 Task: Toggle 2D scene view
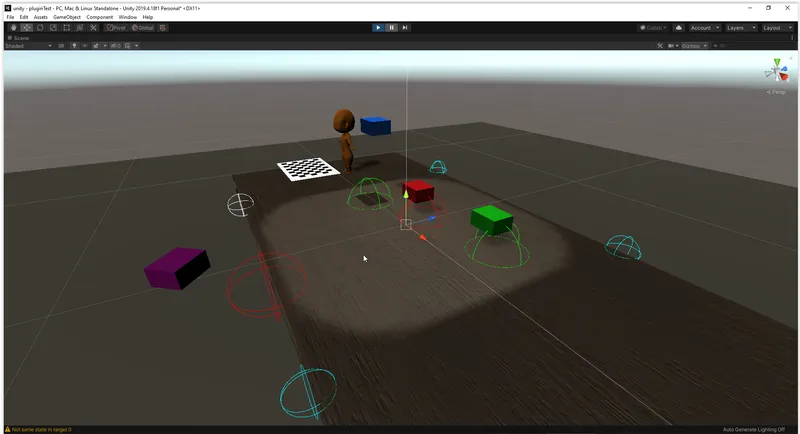(61, 46)
